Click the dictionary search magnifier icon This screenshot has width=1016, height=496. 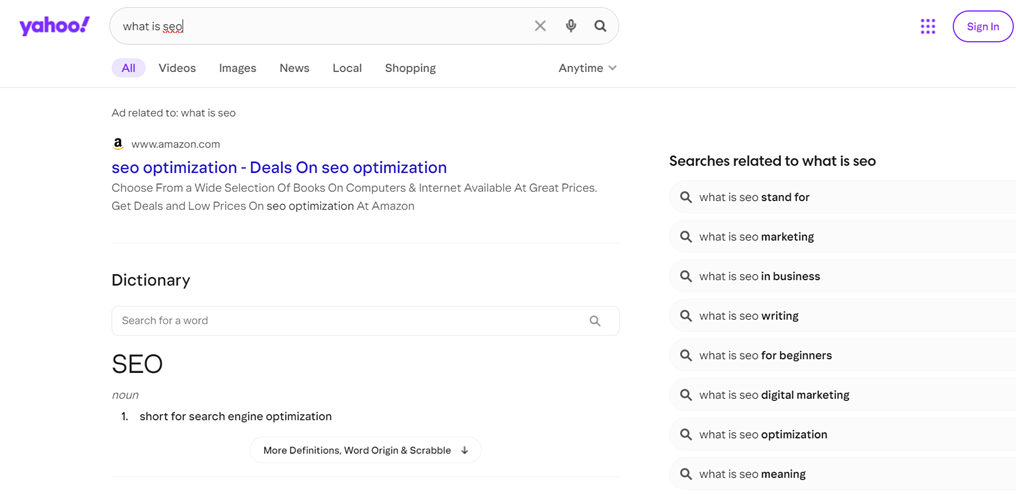(x=595, y=320)
